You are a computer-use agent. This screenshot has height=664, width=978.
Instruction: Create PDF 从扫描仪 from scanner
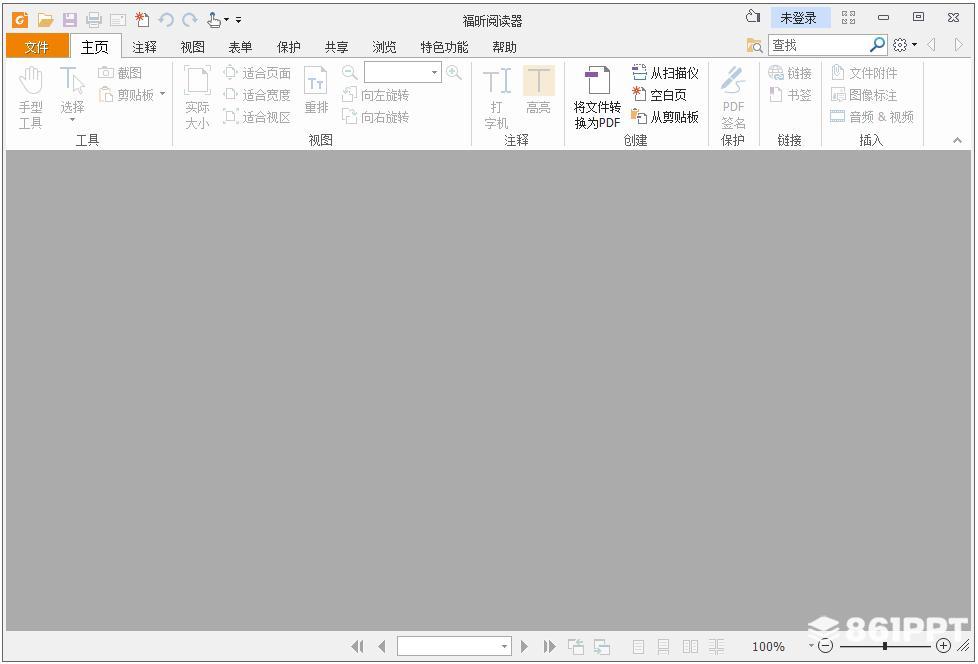point(665,73)
